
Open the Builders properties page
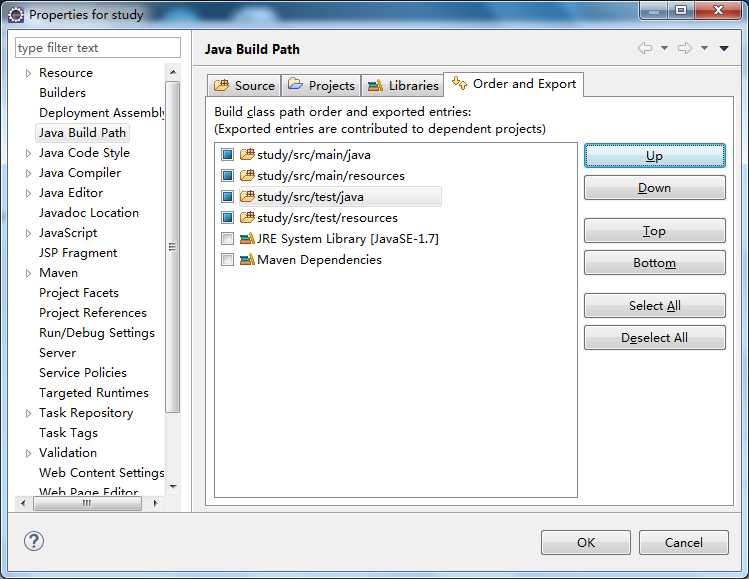coord(63,93)
